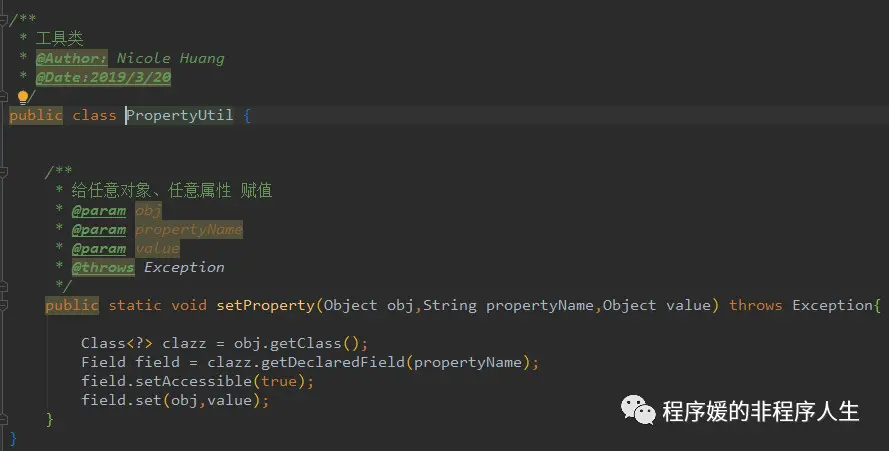The image size is (889, 451).
Task: Click the @Author: Javadoc tag
Action: (71, 58)
